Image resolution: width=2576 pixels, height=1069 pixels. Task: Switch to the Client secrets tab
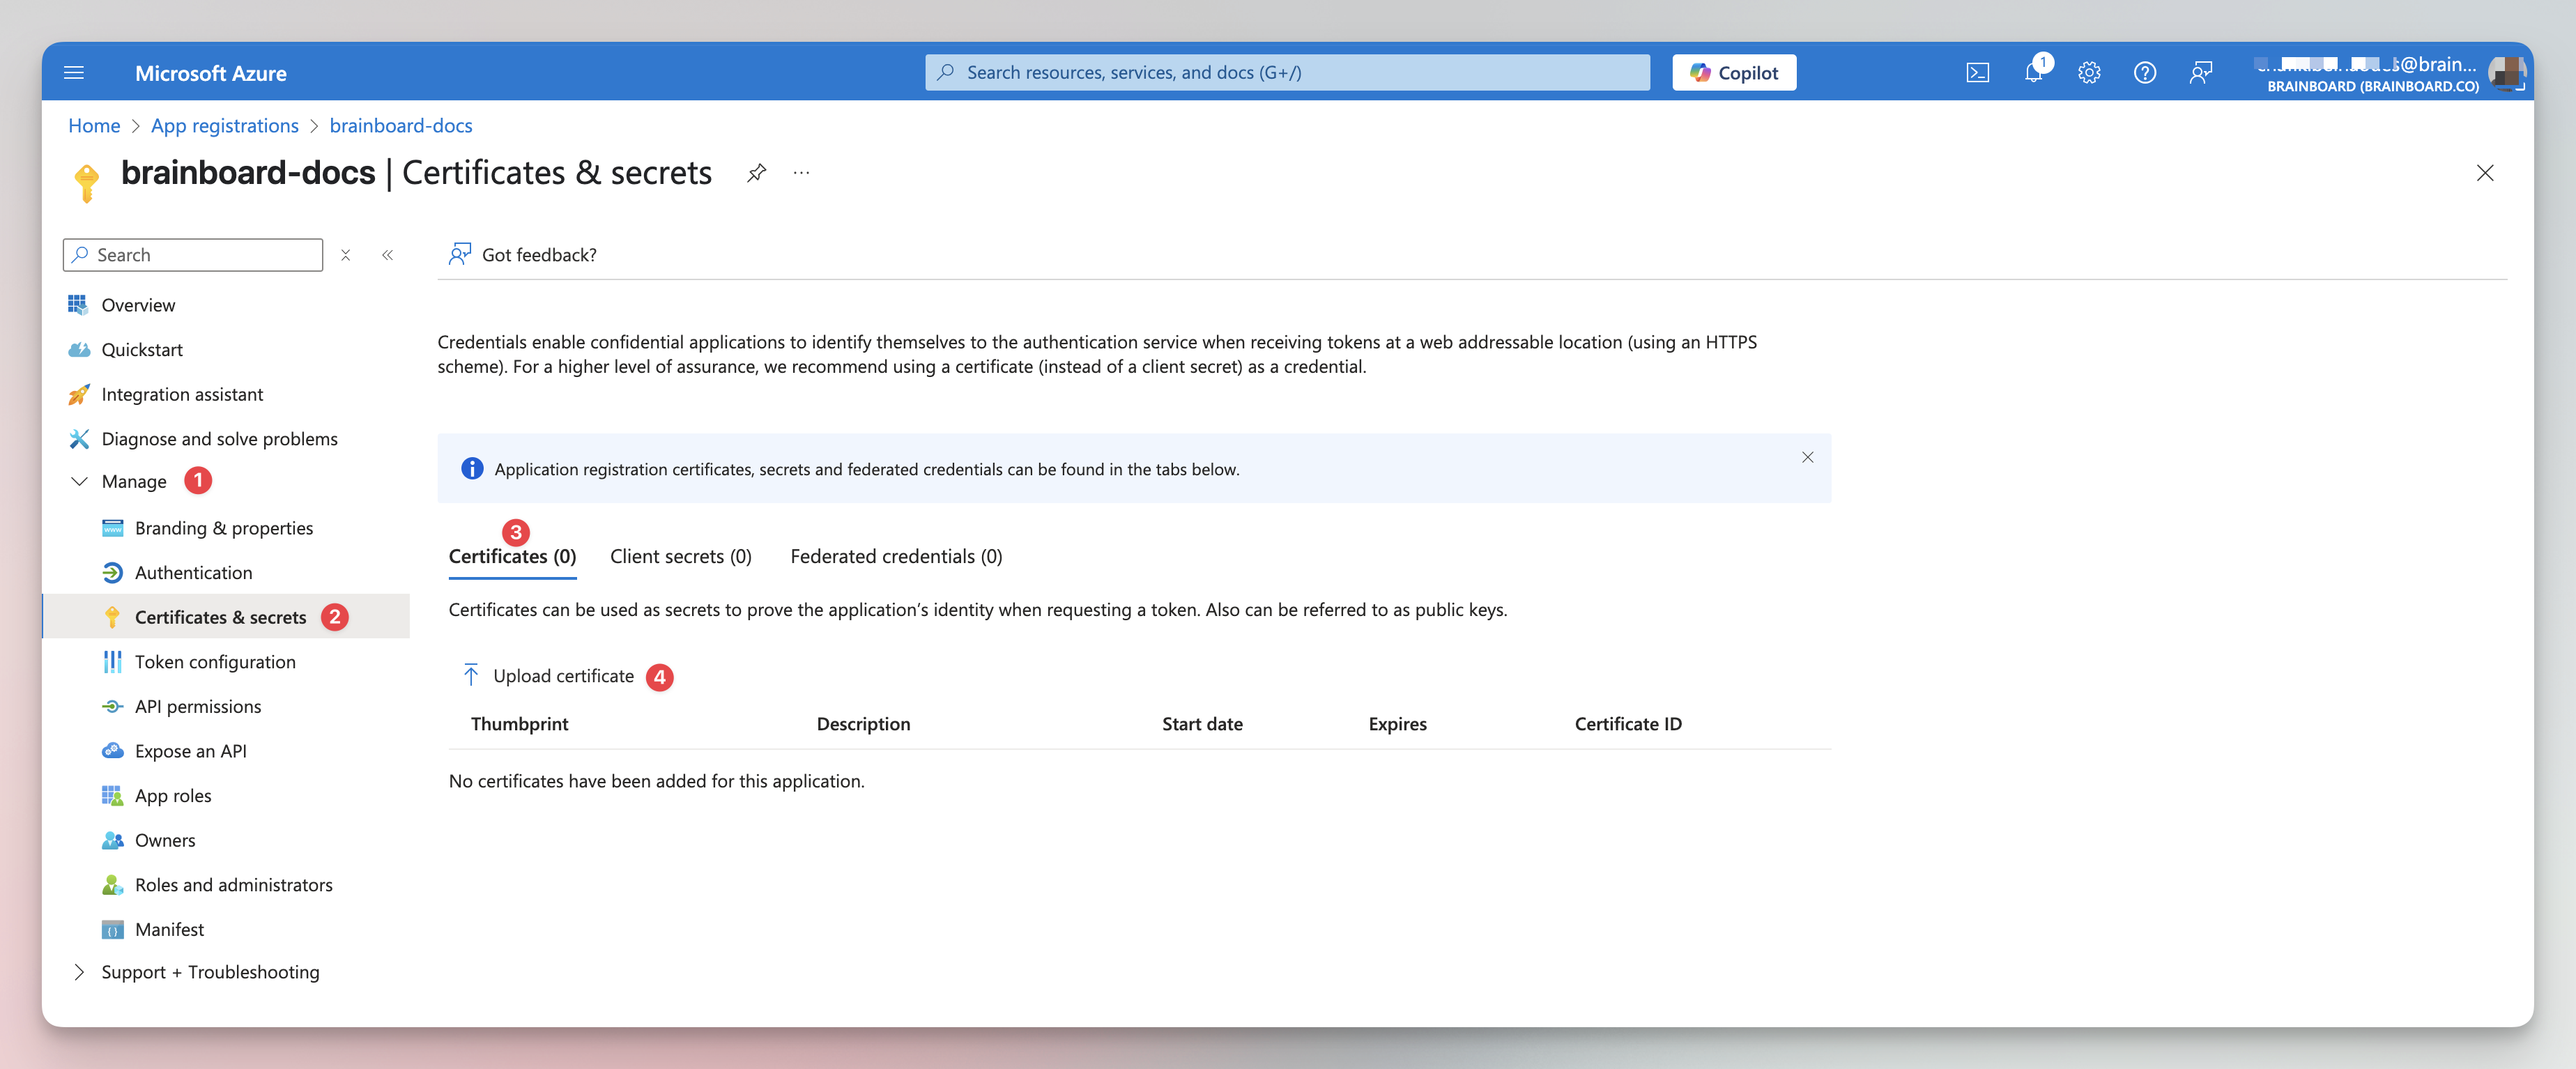tap(680, 556)
